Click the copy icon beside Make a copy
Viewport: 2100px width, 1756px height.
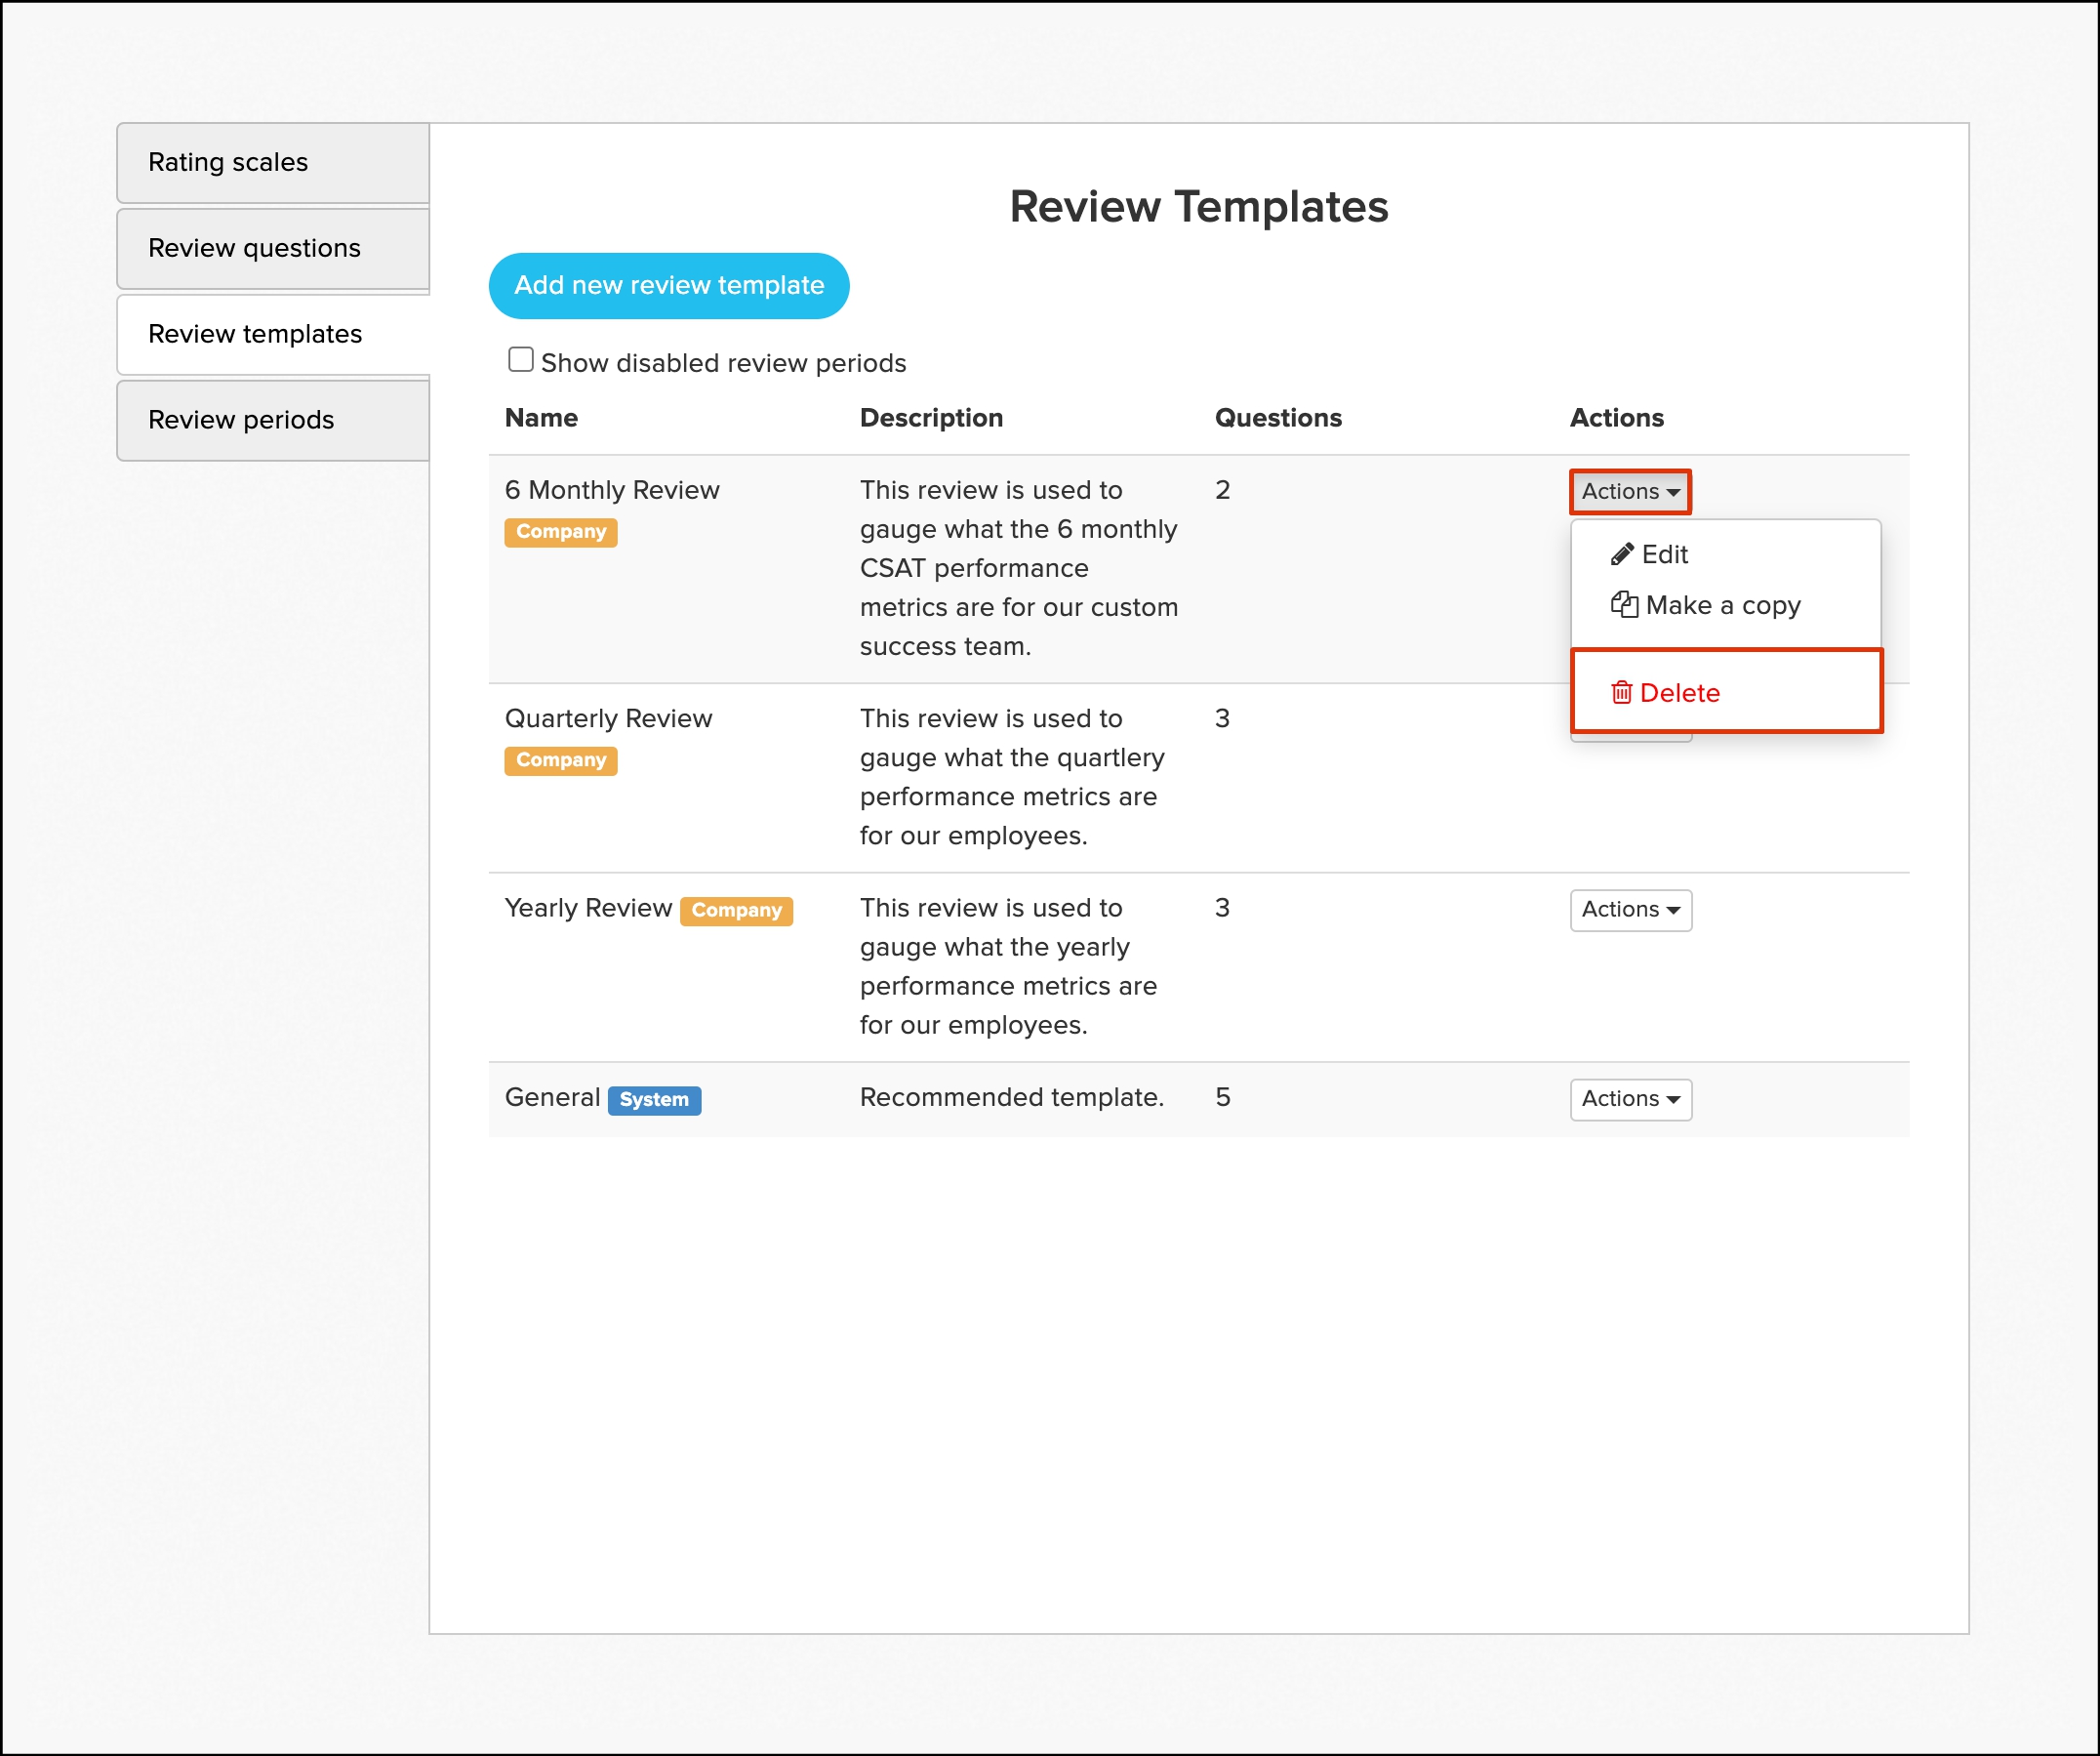point(1624,605)
